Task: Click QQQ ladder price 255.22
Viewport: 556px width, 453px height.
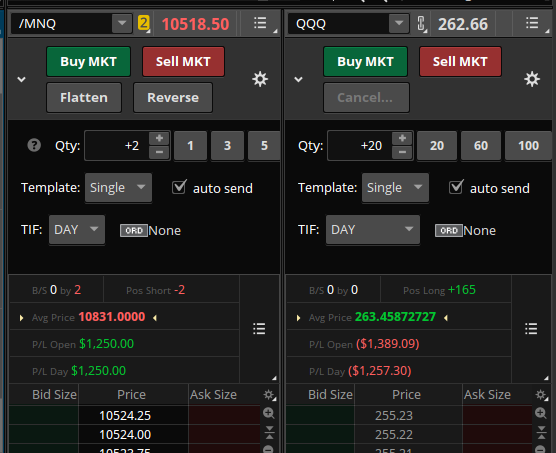Action: click(x=394, y=435)
